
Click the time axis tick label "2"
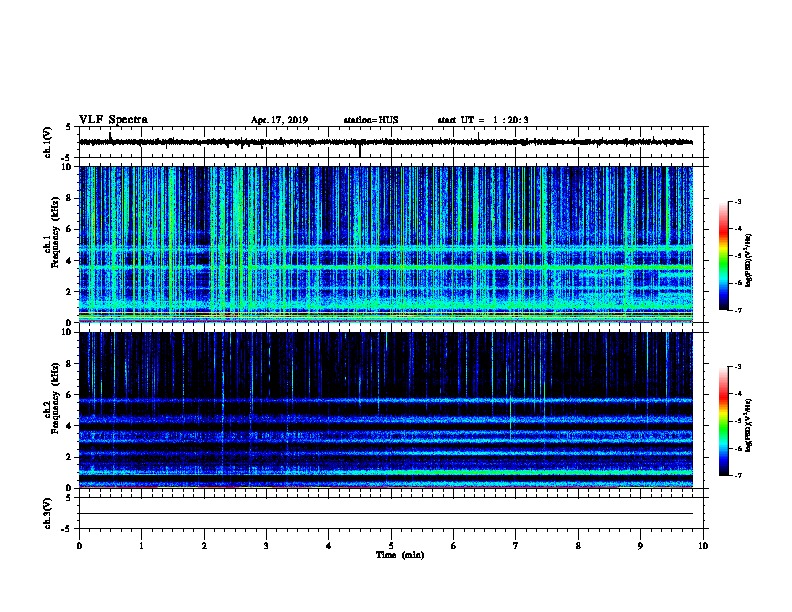point(204,546)
